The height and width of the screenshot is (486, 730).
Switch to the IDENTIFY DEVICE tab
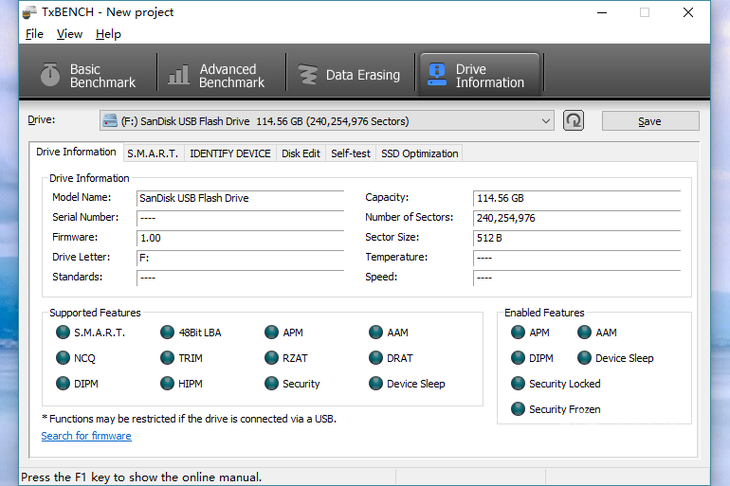coord(230,154)
